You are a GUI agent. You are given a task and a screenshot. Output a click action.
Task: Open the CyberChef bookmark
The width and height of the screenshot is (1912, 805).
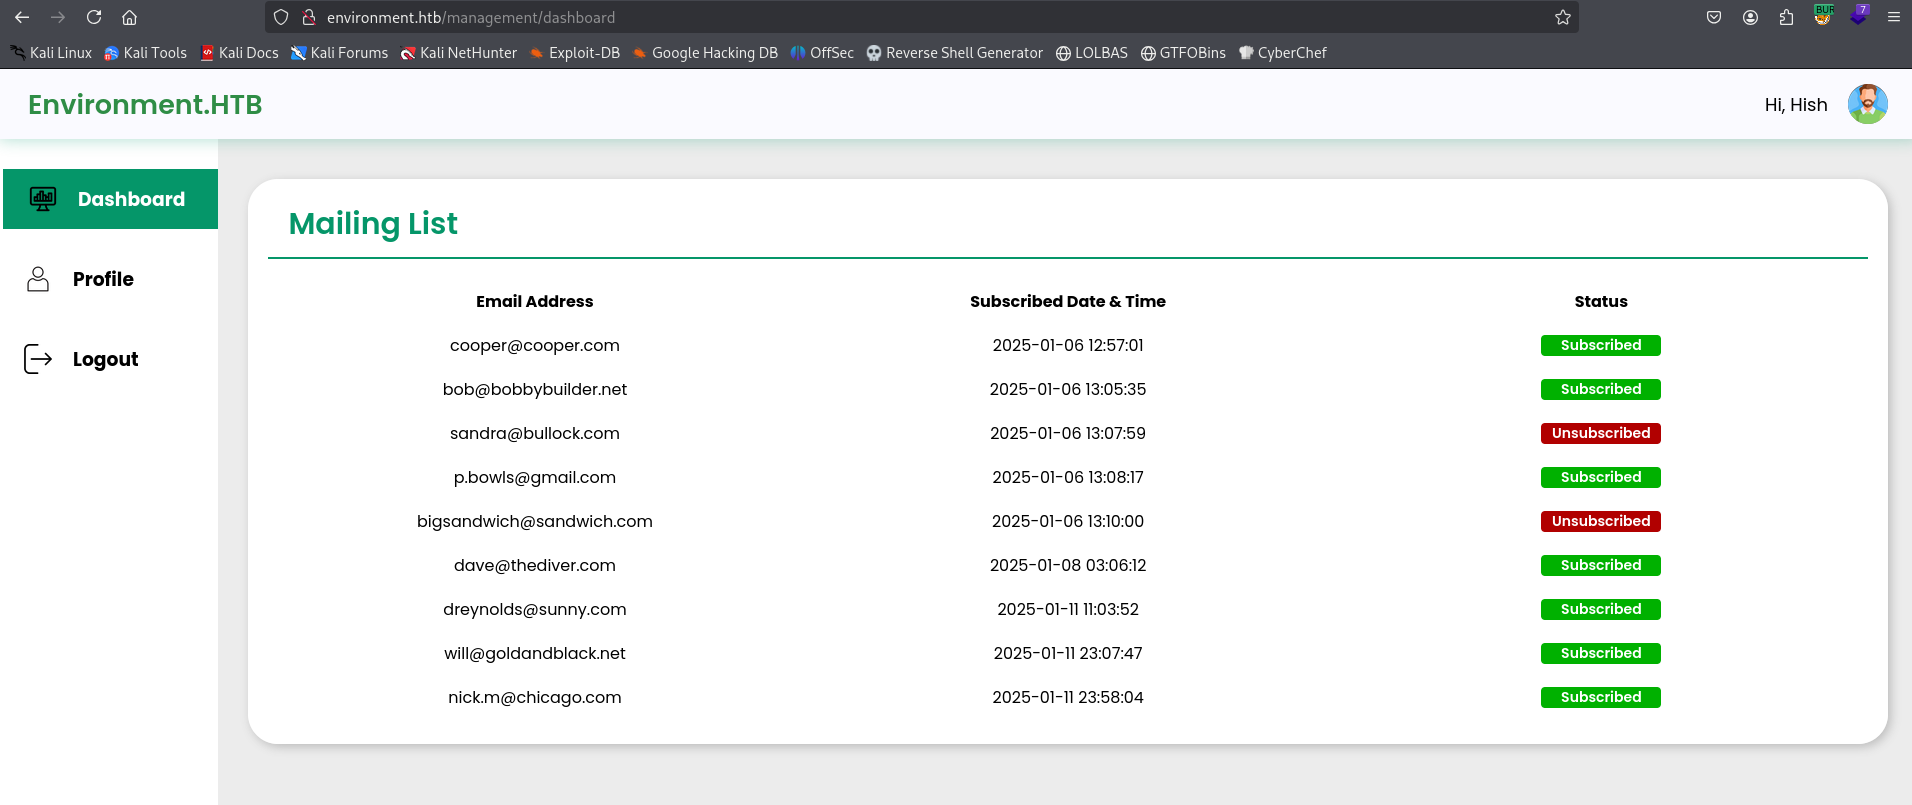tap(1282, 53)
